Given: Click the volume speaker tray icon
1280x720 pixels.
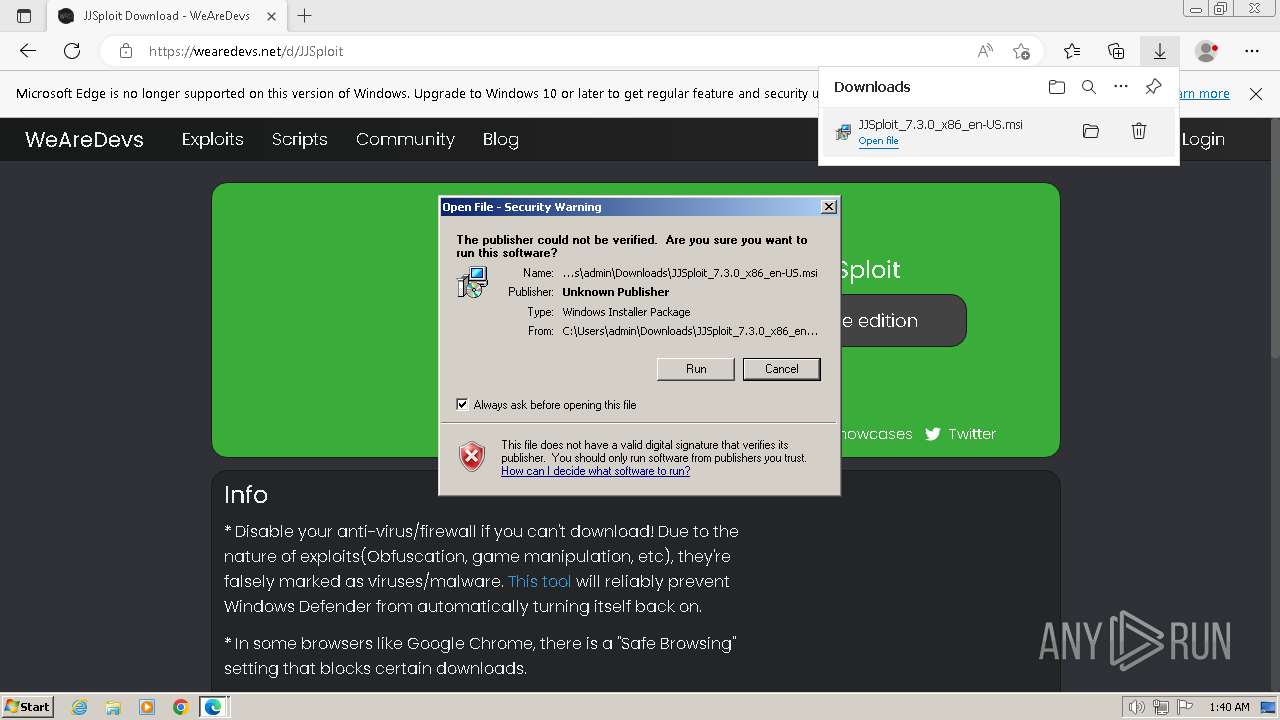Looking at the screenshot, I should pyautogui.click(x=1137, y=707).
